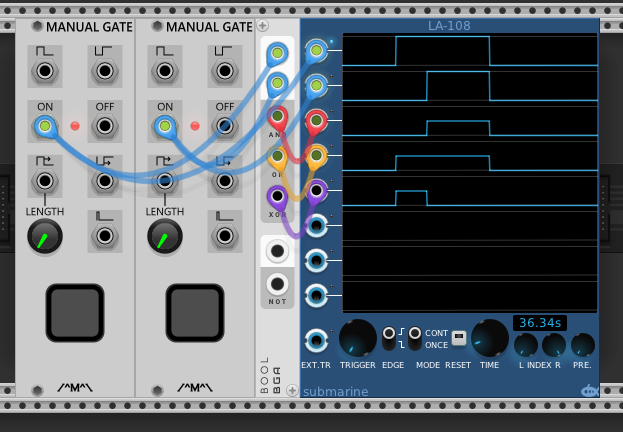Click the ON jack of left Manual Gate
This screenshot has width=623, height=432.
point(45,126)
